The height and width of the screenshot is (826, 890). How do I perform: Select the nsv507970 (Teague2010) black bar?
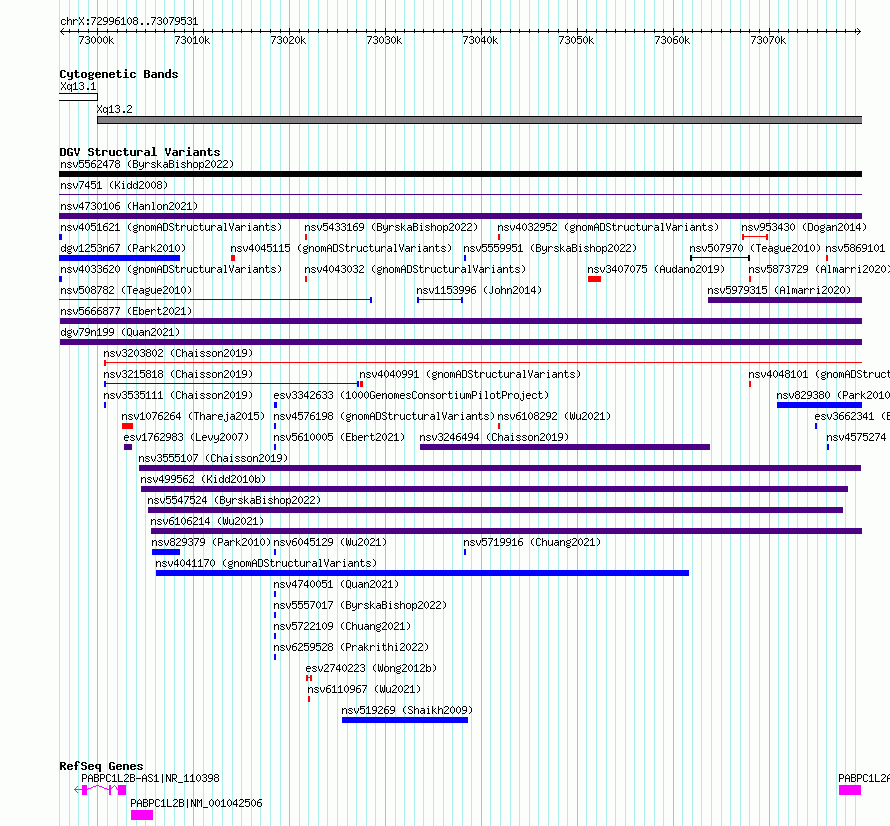(720, 258)
